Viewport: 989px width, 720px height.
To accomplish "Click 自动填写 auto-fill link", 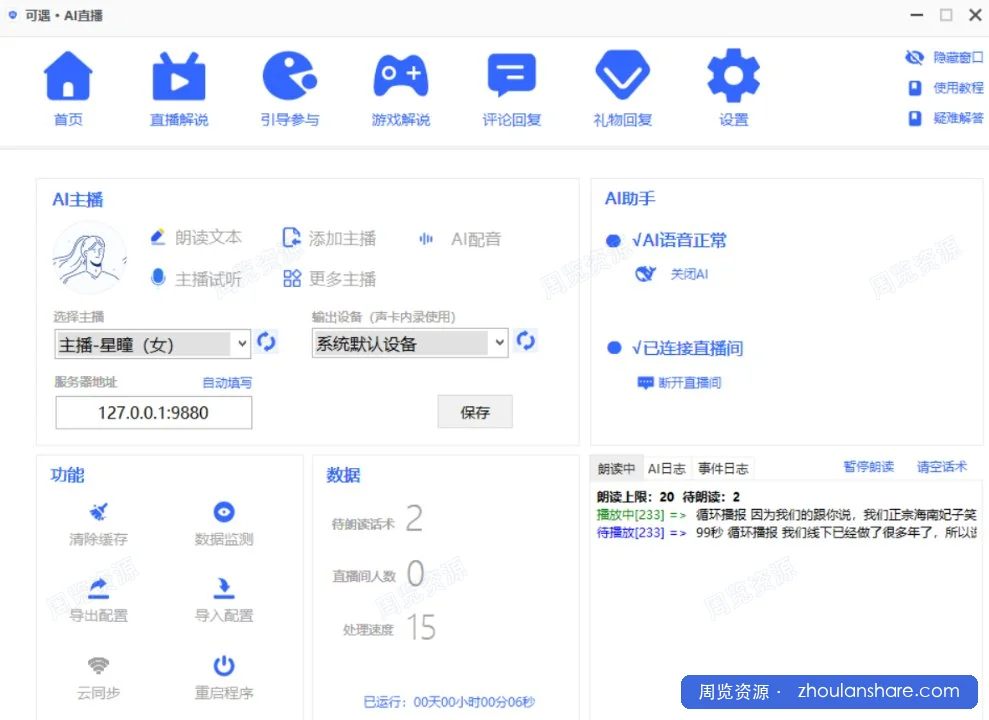I will (227, 382).
